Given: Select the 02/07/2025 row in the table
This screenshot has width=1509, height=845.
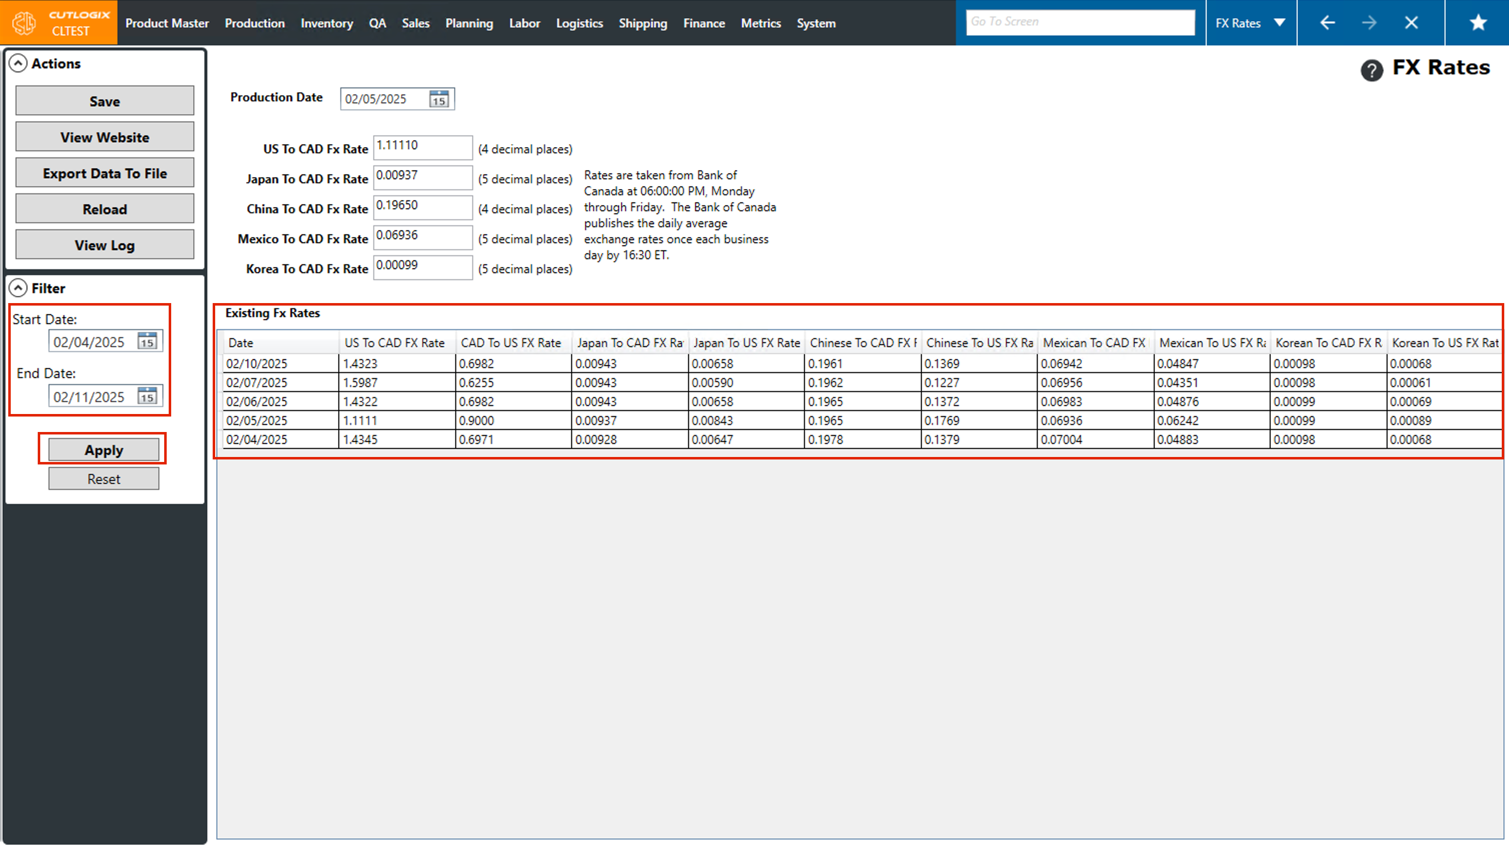Looking at the screenshot, I should coord(257,383).
